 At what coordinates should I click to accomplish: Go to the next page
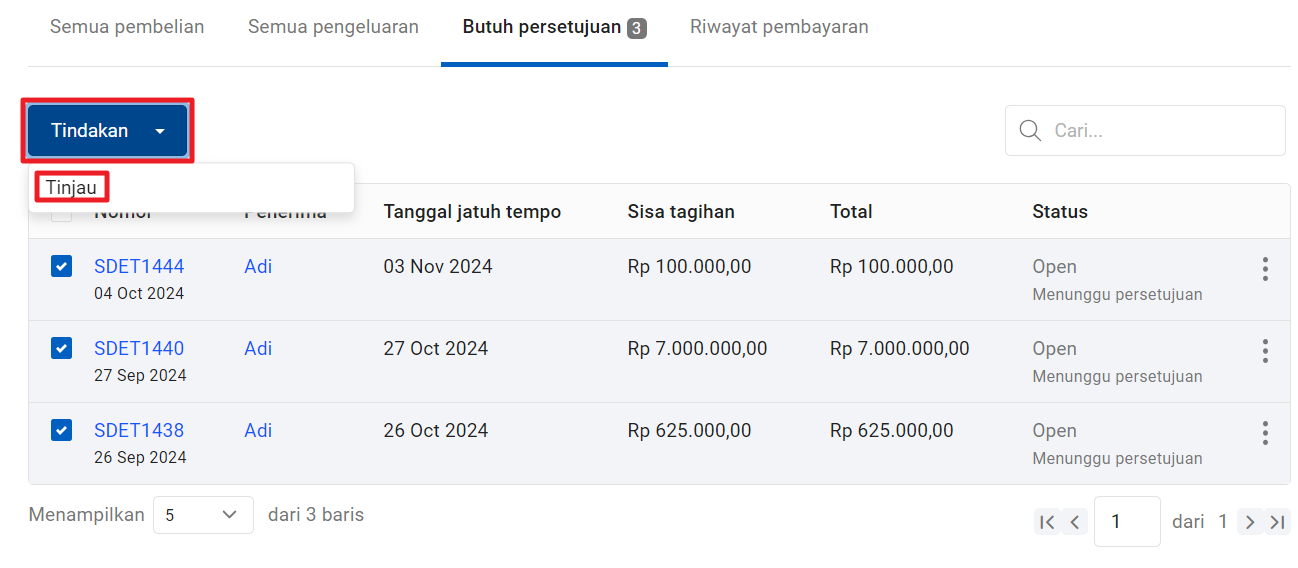coord(1250,521)
